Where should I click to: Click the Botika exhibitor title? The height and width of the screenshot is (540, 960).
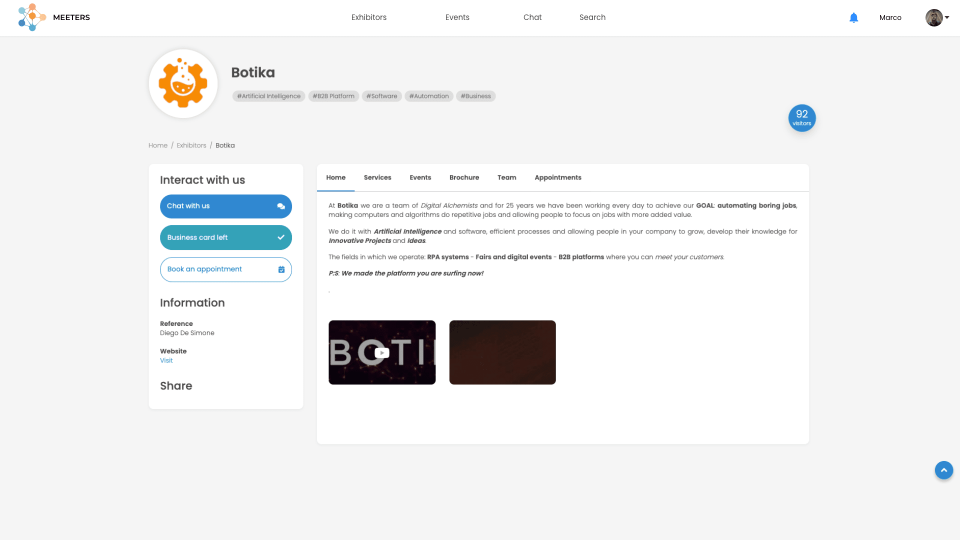tap(253, 73)
